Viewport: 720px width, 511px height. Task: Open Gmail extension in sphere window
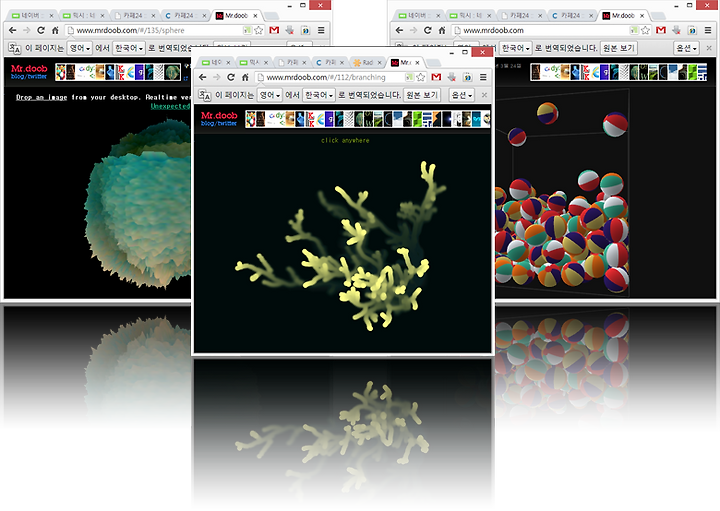tap(274, 30)
